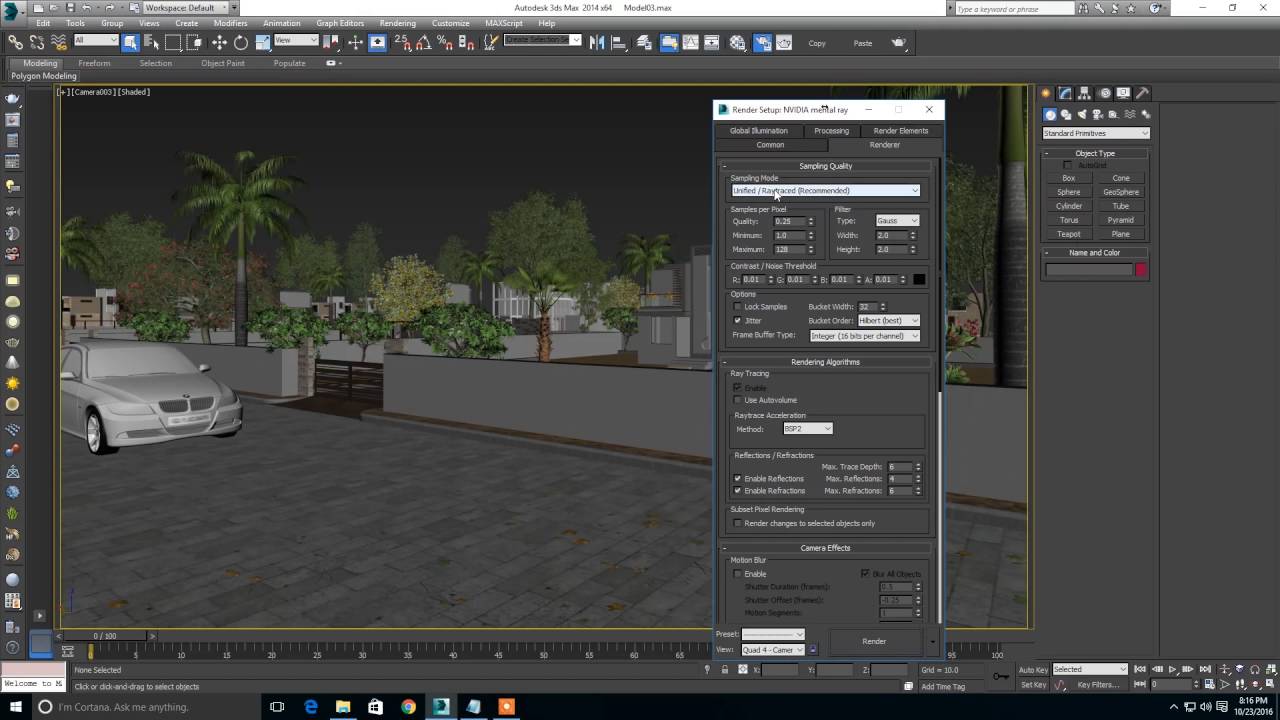Toggle the selection lock padlock icon
Image resolution: width=1280 pixels, height=720 pixels.
pos(724,670)
